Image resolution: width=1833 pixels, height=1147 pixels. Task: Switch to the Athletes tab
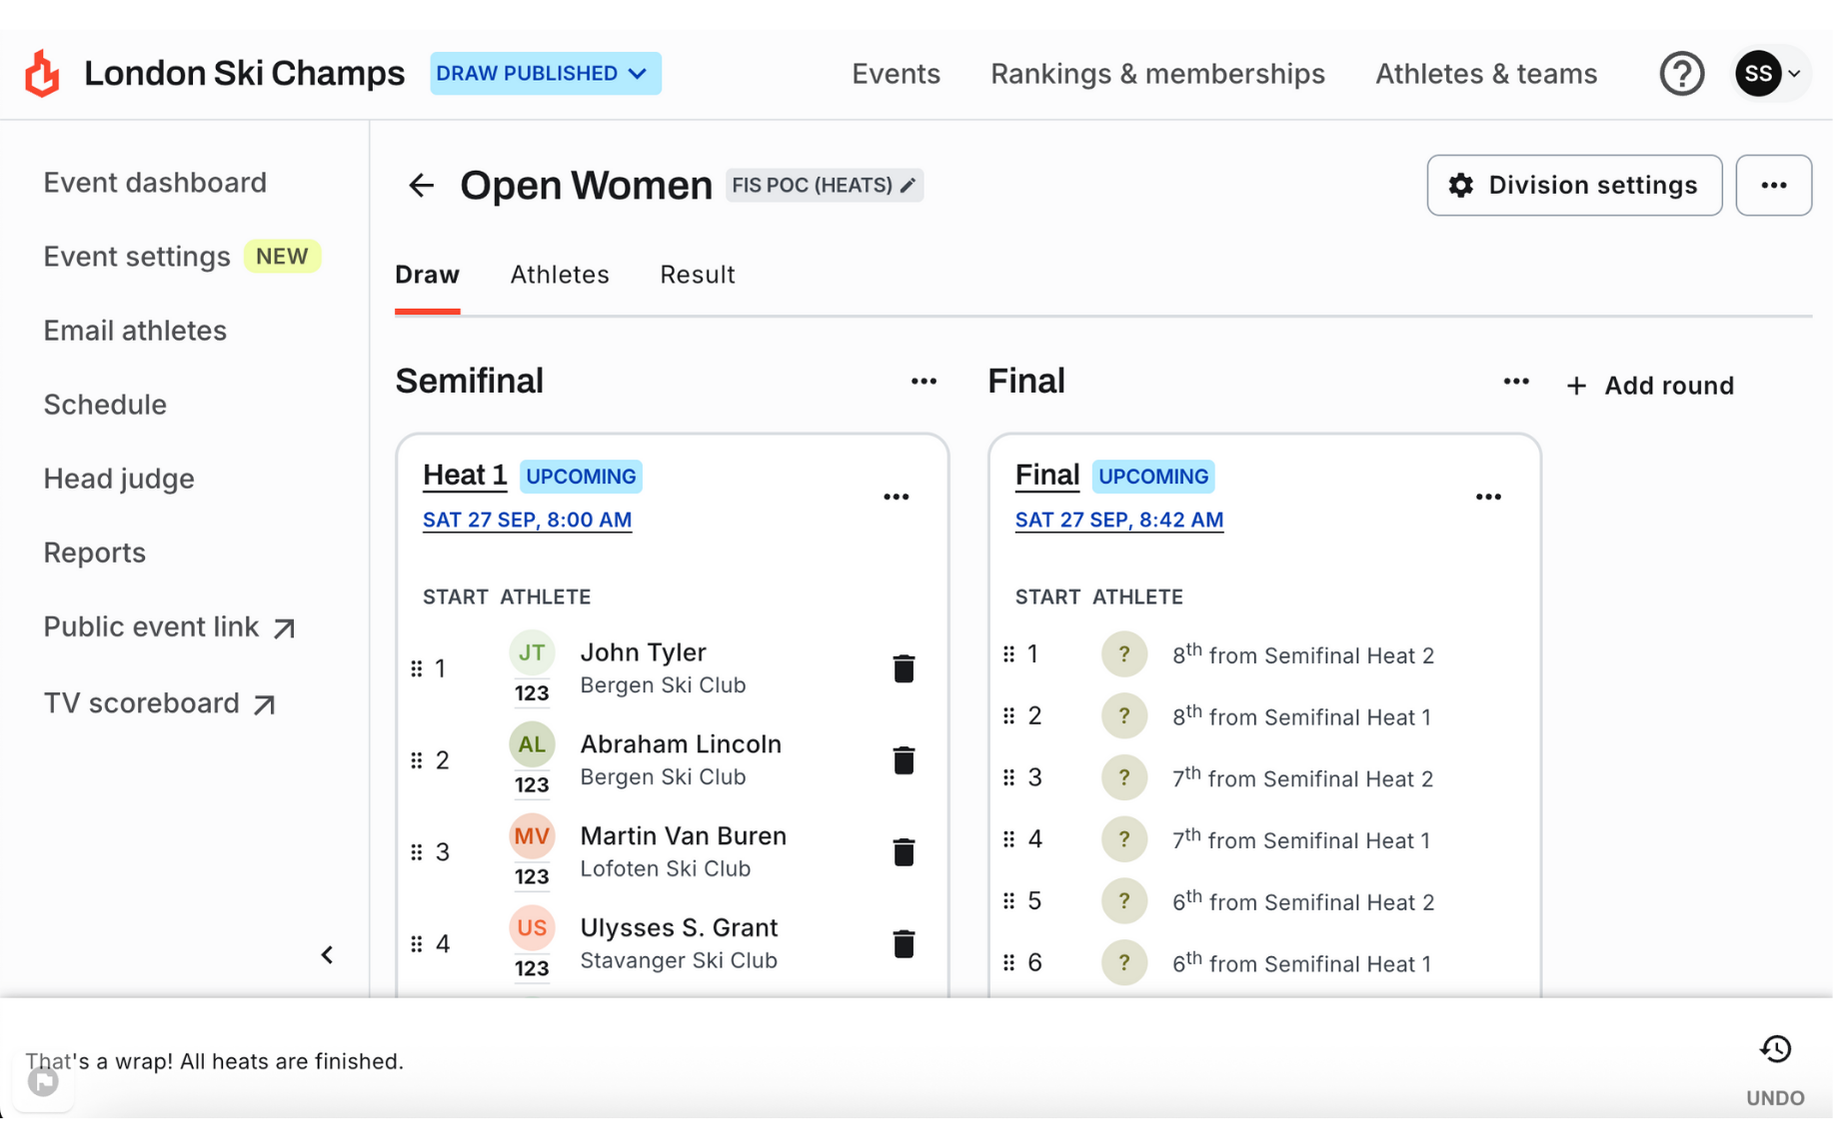click(x=560, y=274)
